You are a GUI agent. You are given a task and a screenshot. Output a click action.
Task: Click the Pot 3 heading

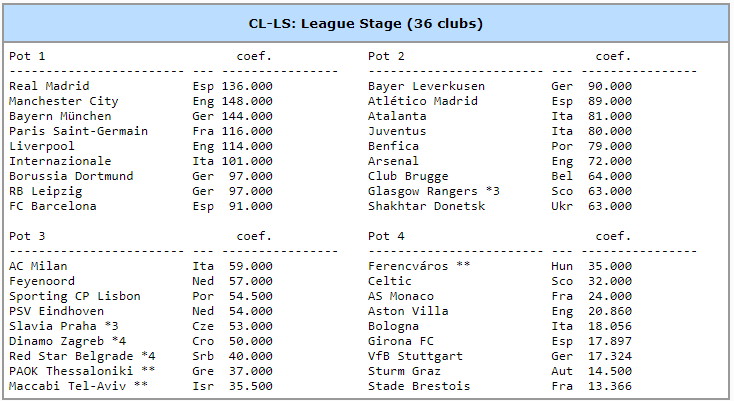[27, 236]
